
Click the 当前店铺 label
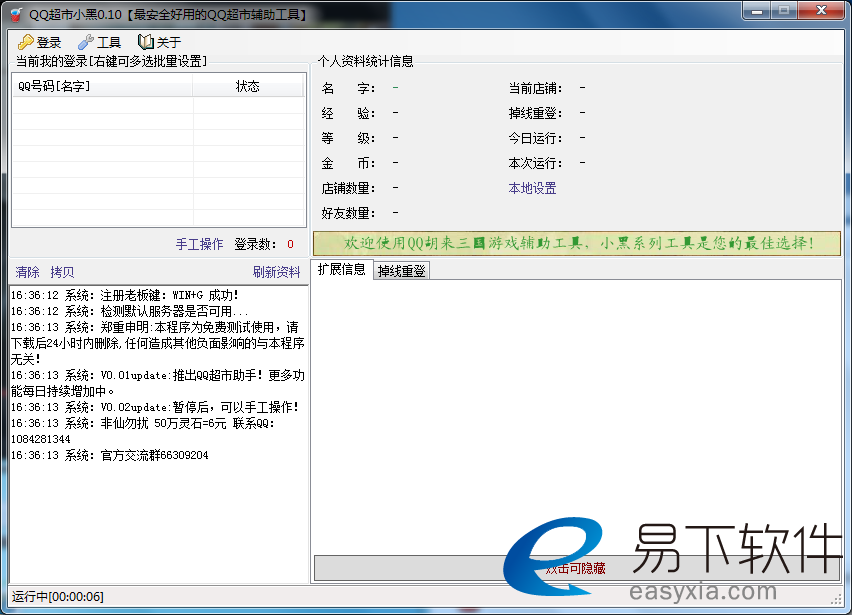tap(535, 88)
